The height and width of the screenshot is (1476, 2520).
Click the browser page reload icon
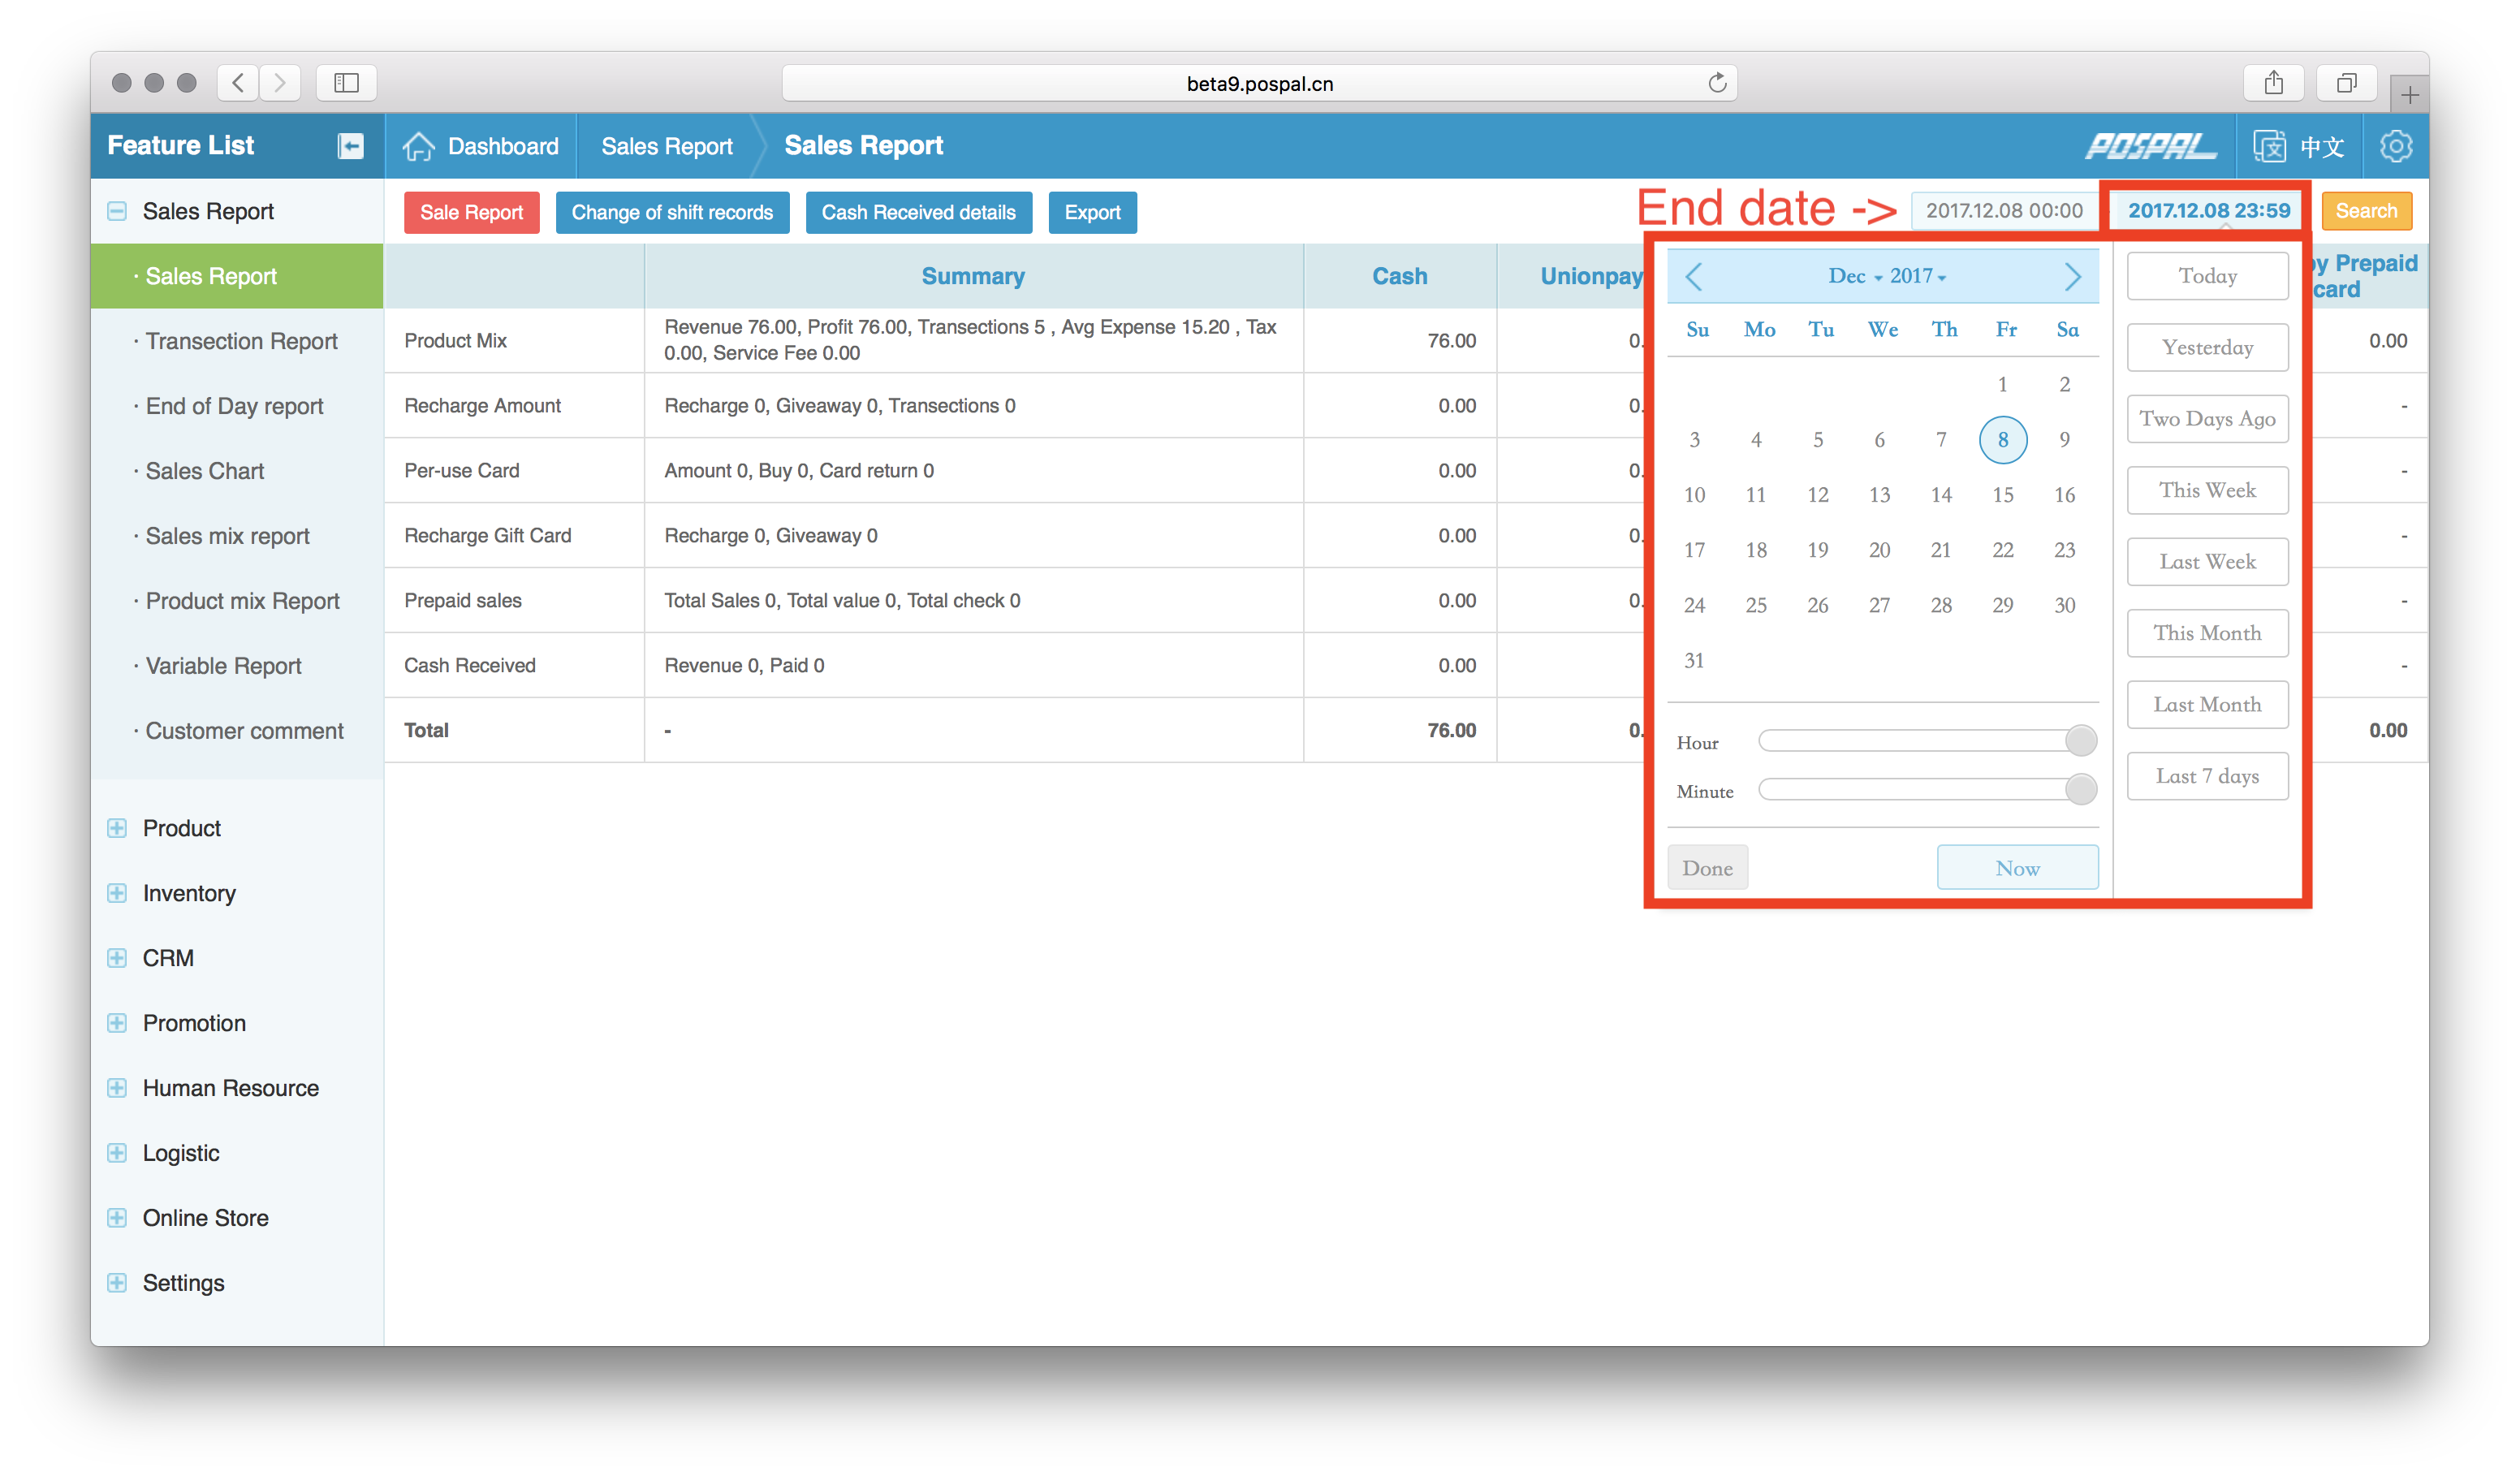(x=1716, y=83)
